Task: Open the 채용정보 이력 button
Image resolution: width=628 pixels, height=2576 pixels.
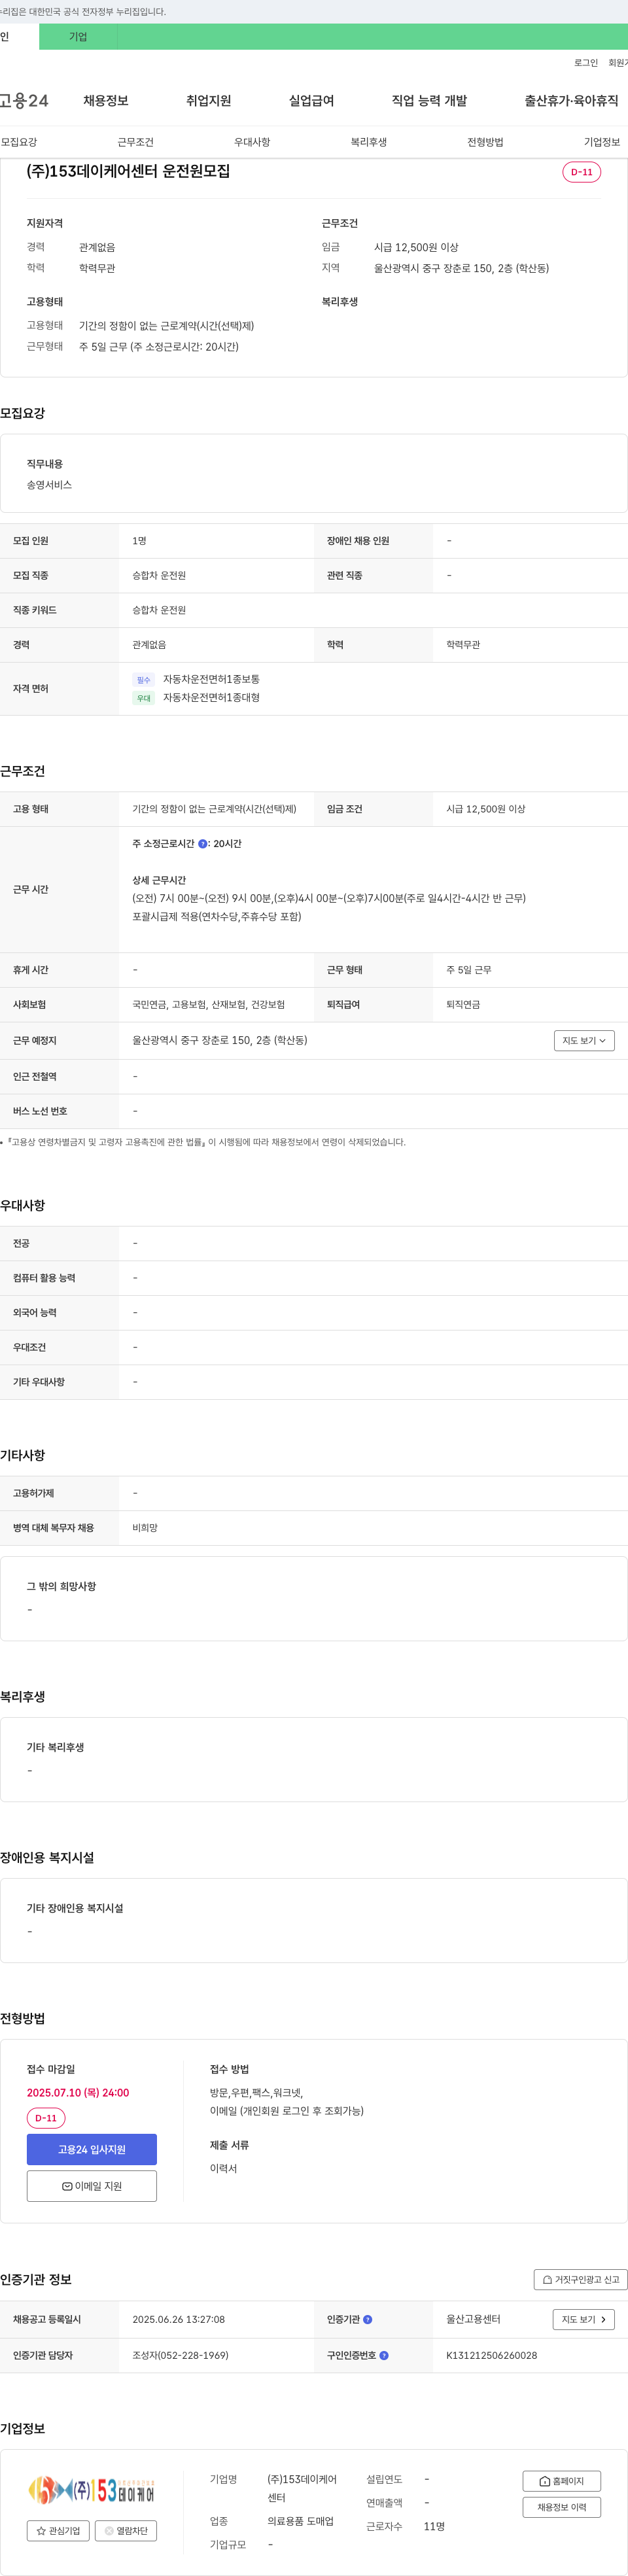Action: coord(561,2507)
